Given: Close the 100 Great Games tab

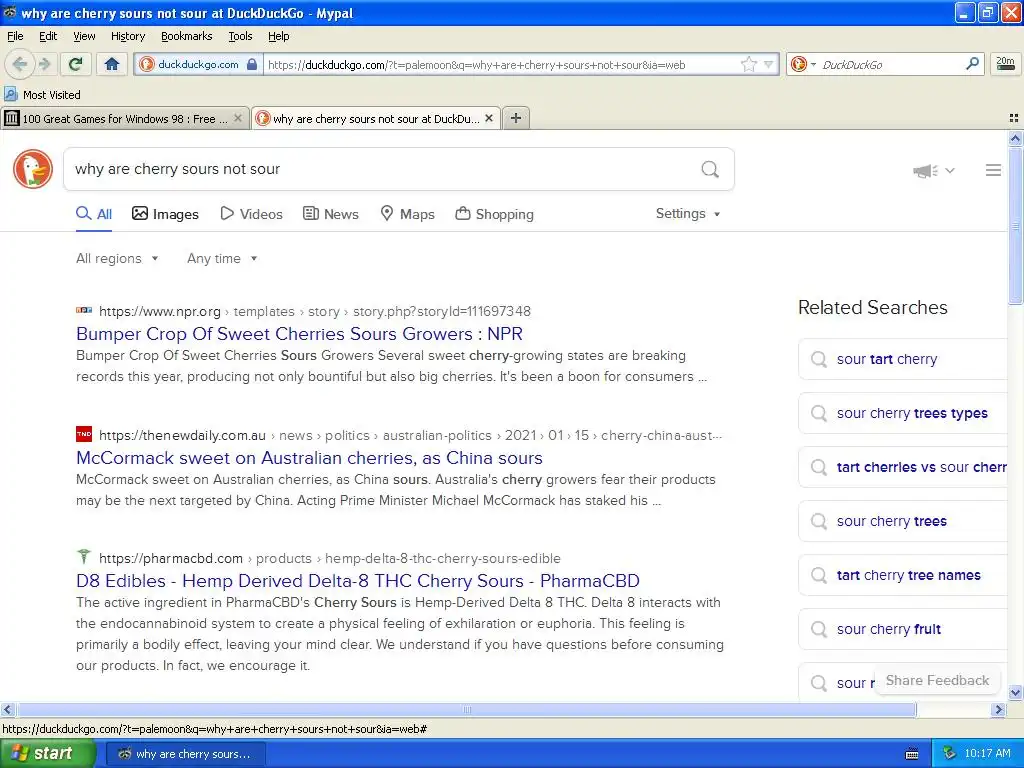Looking at the screenshot, I should (238, 118).
